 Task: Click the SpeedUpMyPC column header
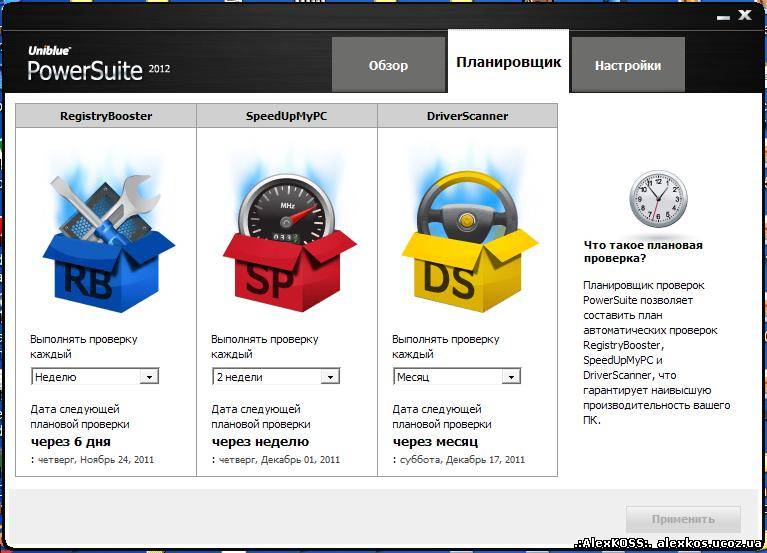coord(287,116)
